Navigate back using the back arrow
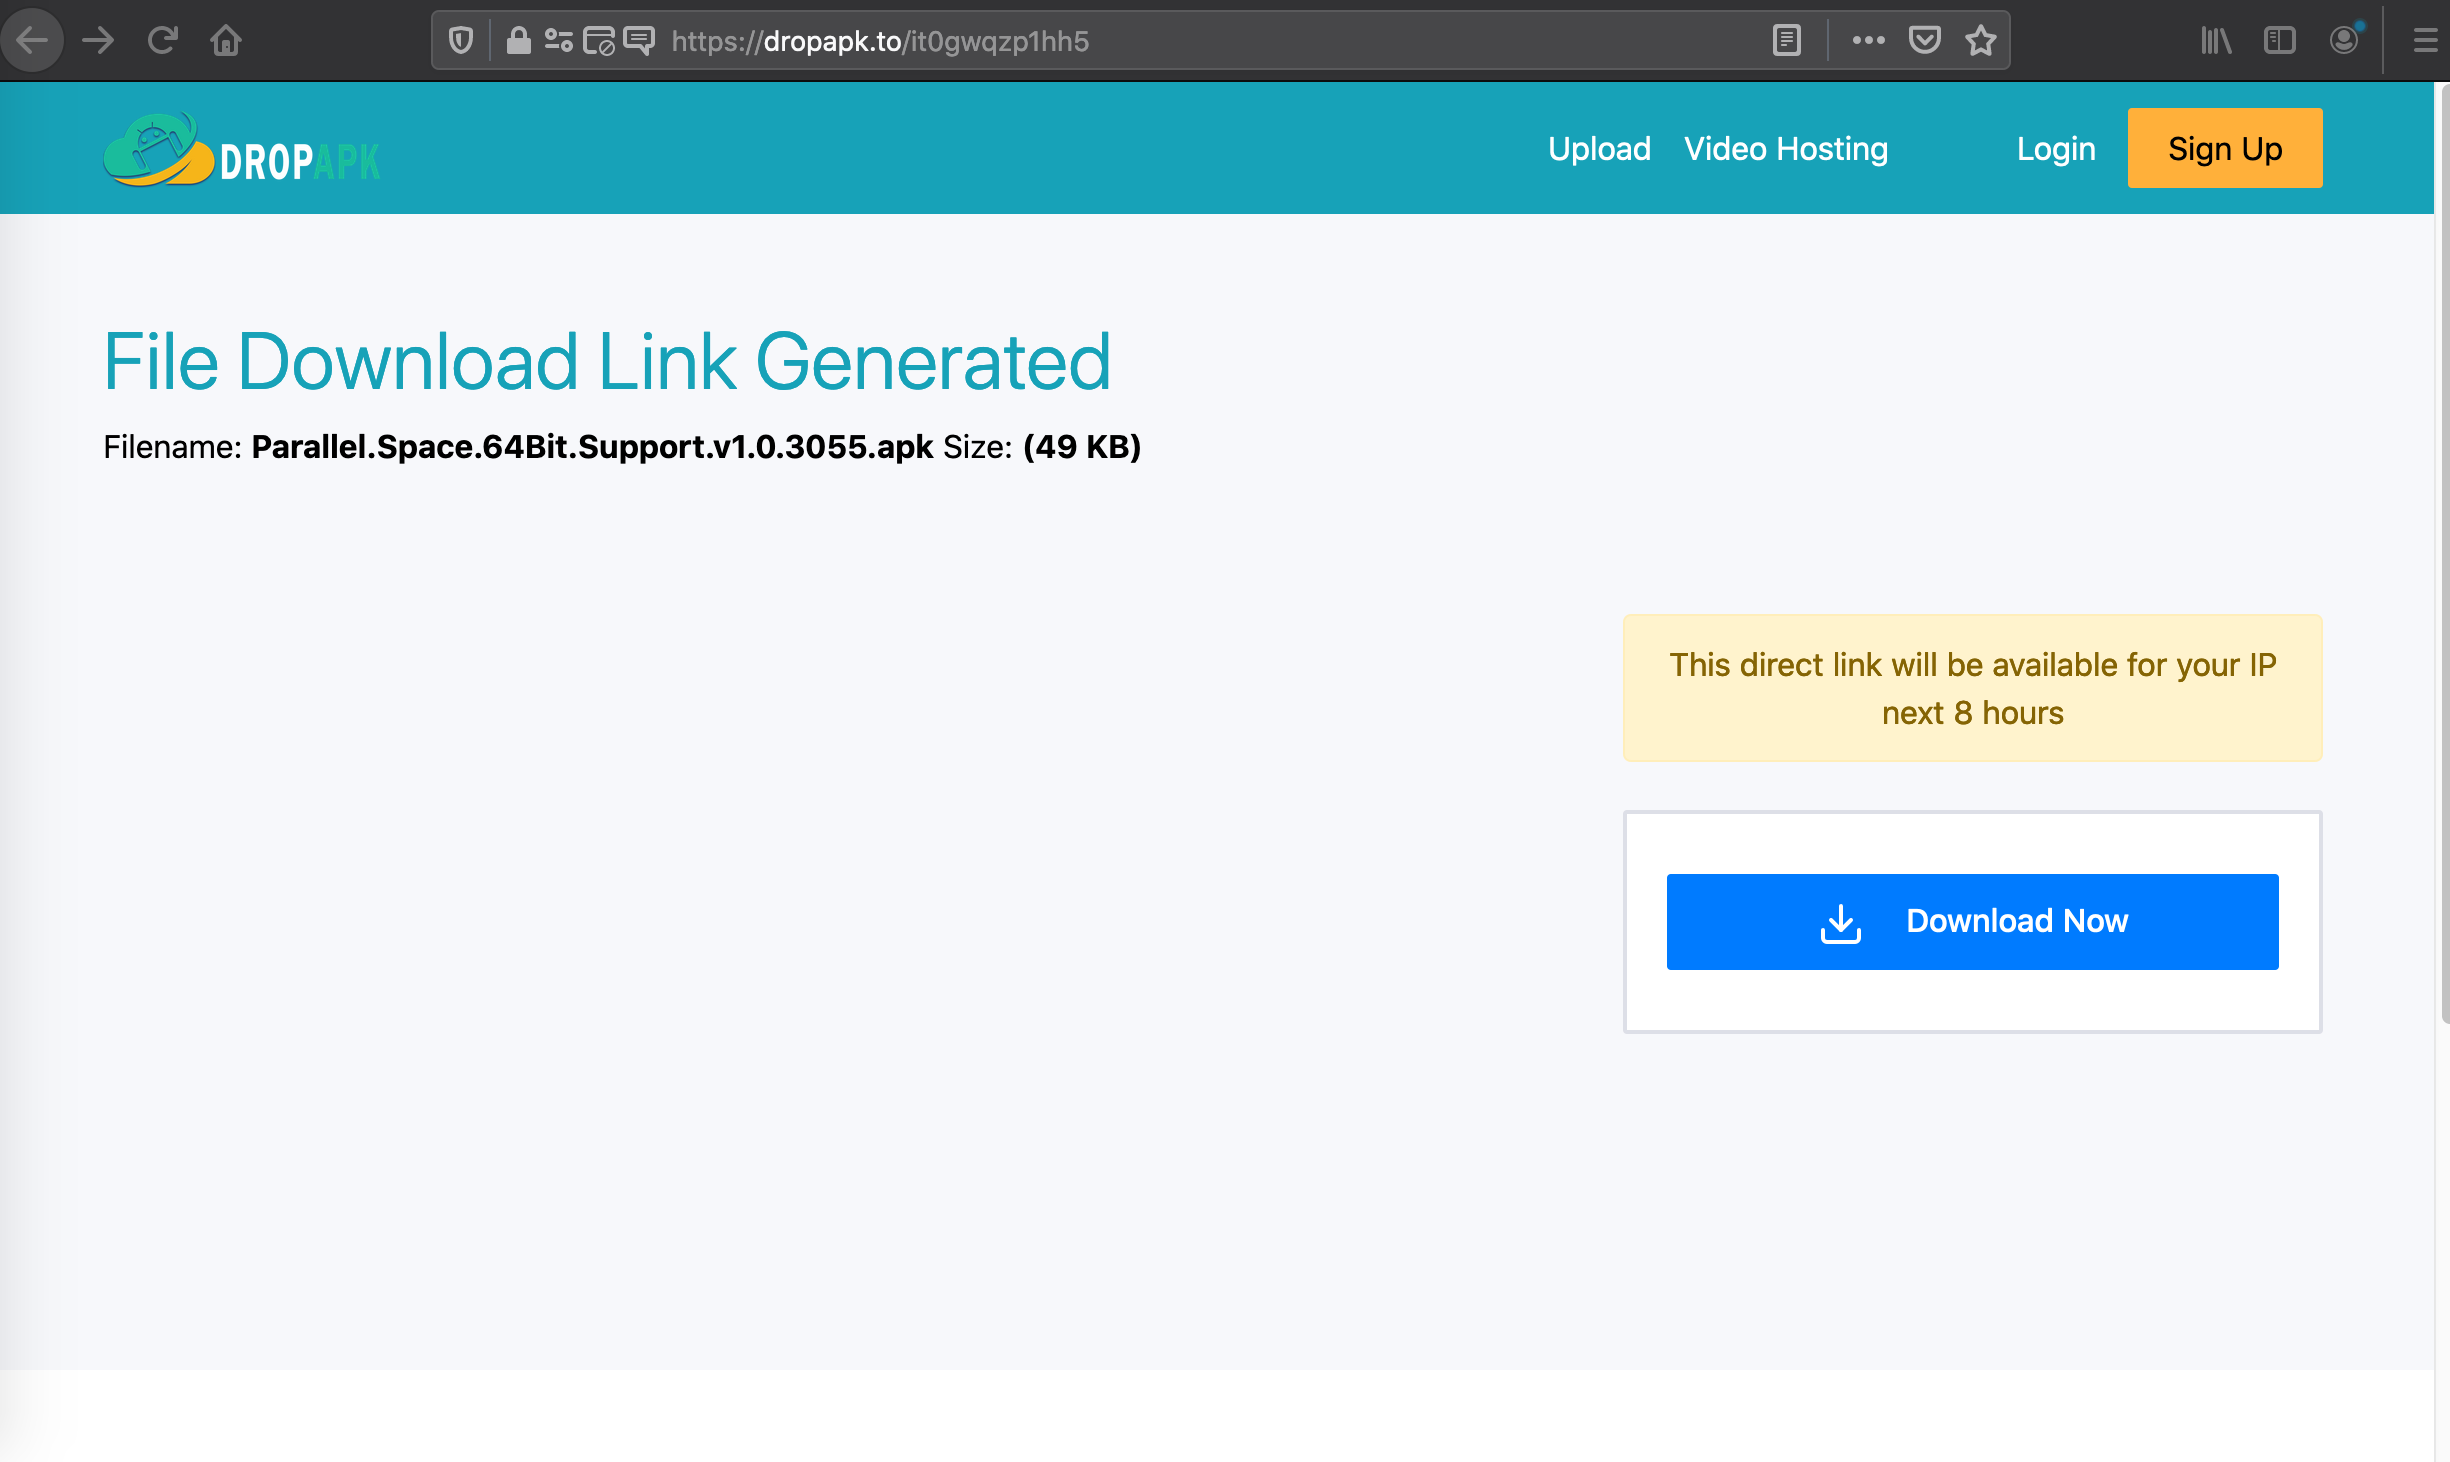The image size is (2450, 1462). coord(32,40)
